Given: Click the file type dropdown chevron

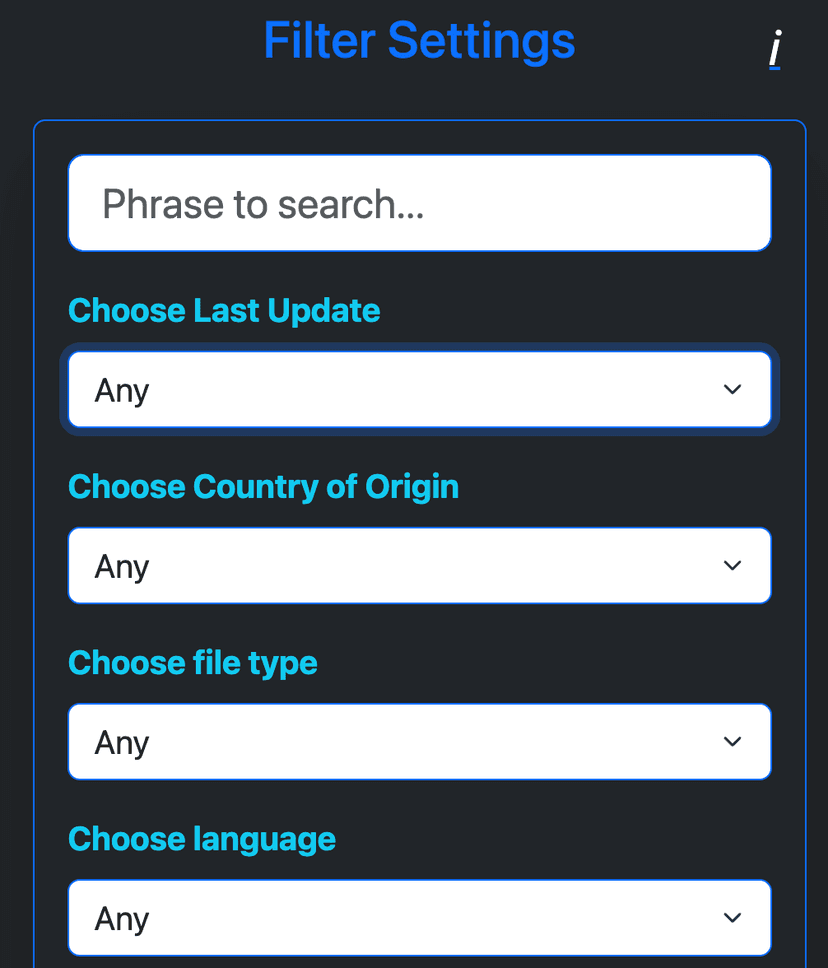Looking at the screenshot, I should (731, 741).
